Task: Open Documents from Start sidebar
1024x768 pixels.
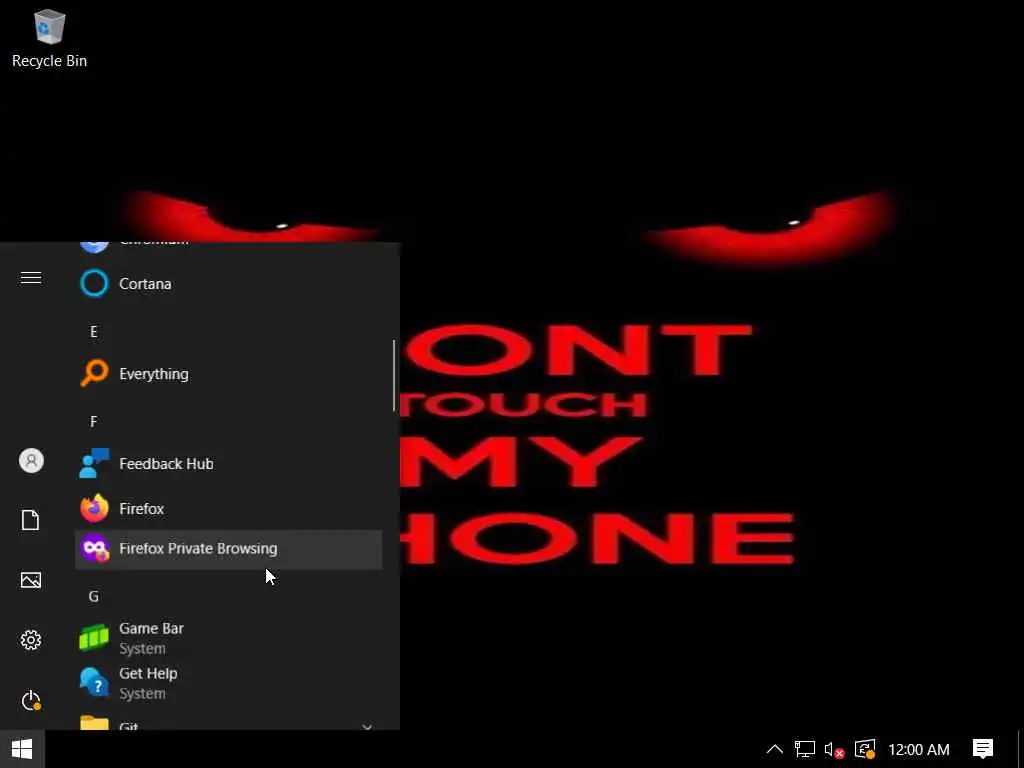Action: [x=31, y=520]
